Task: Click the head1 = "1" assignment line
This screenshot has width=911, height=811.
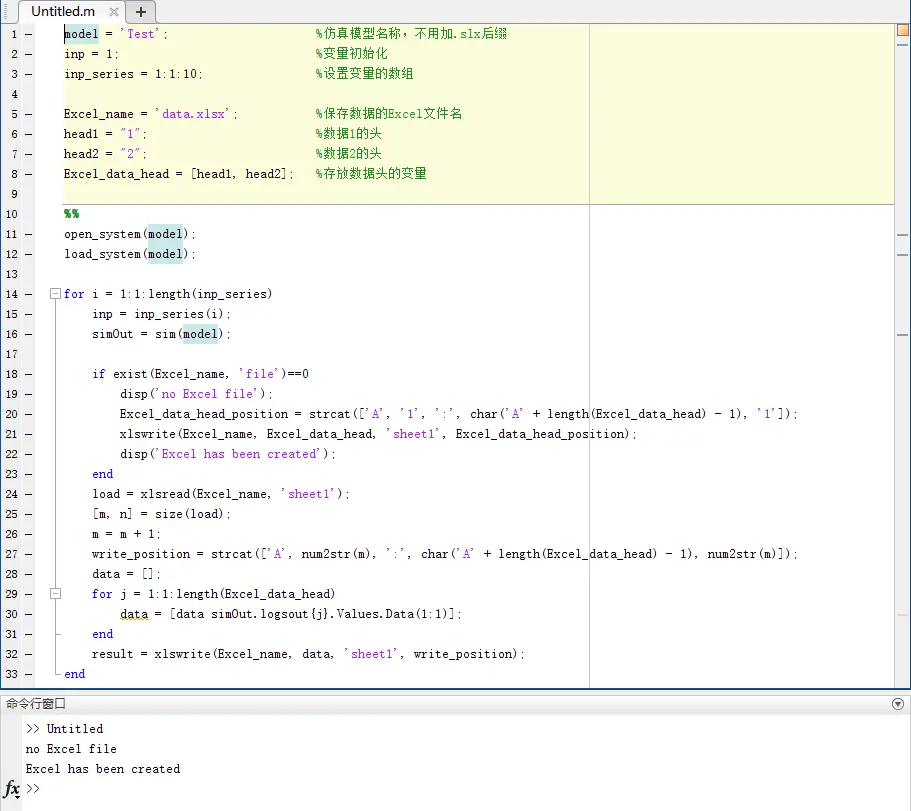Action: coord(105,134)
